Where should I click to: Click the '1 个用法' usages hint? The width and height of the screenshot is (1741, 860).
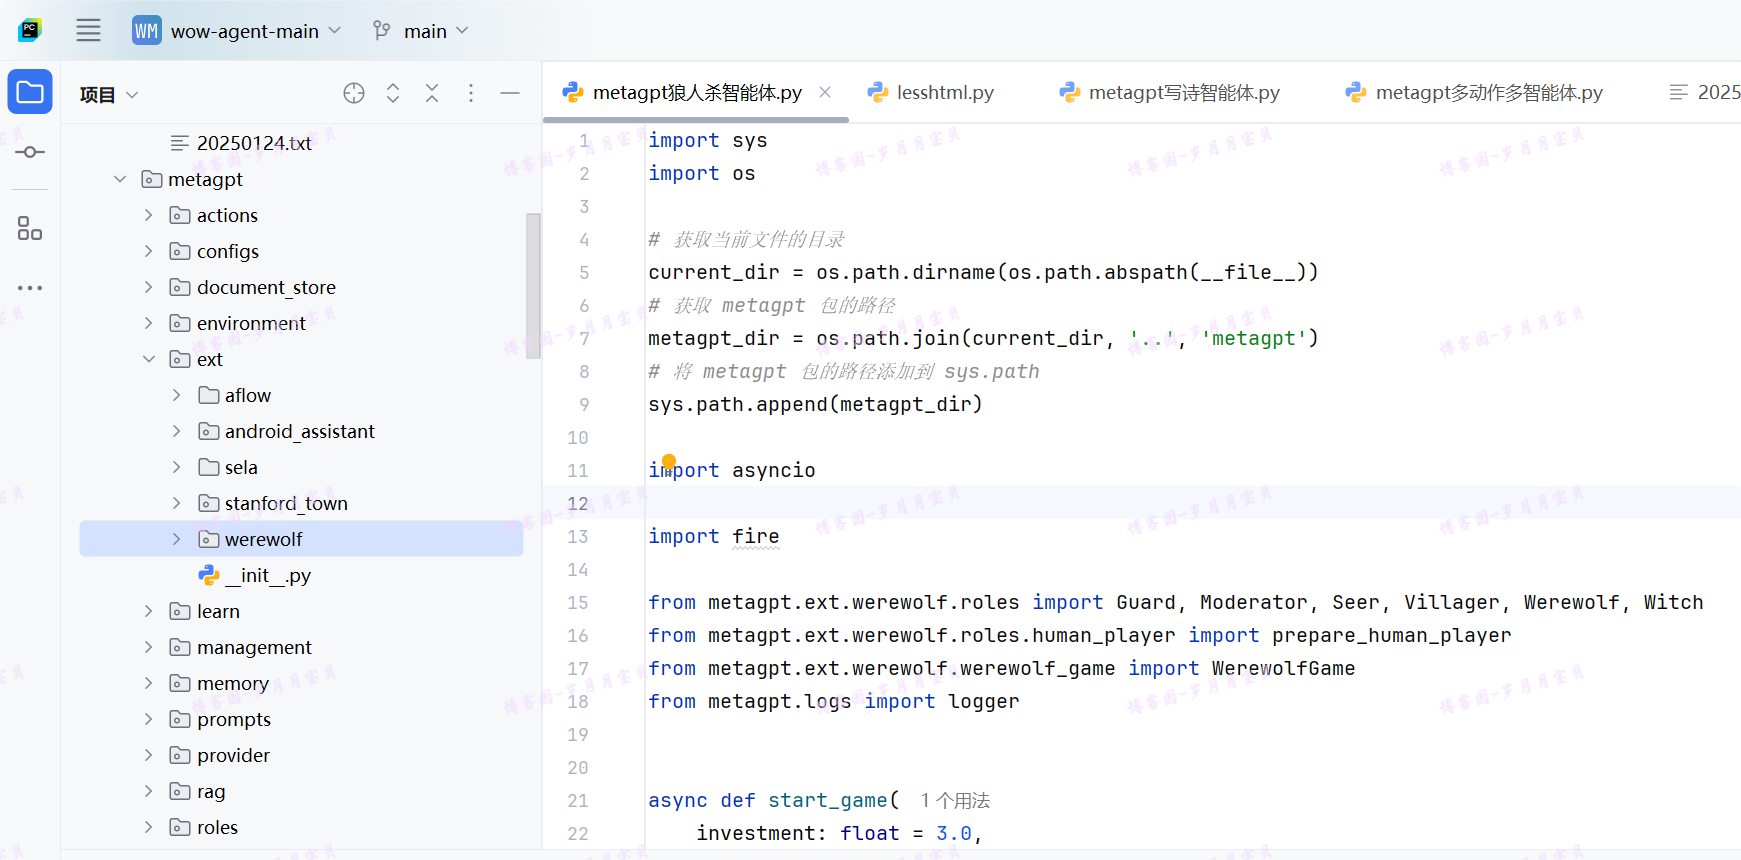click(955, 800)
